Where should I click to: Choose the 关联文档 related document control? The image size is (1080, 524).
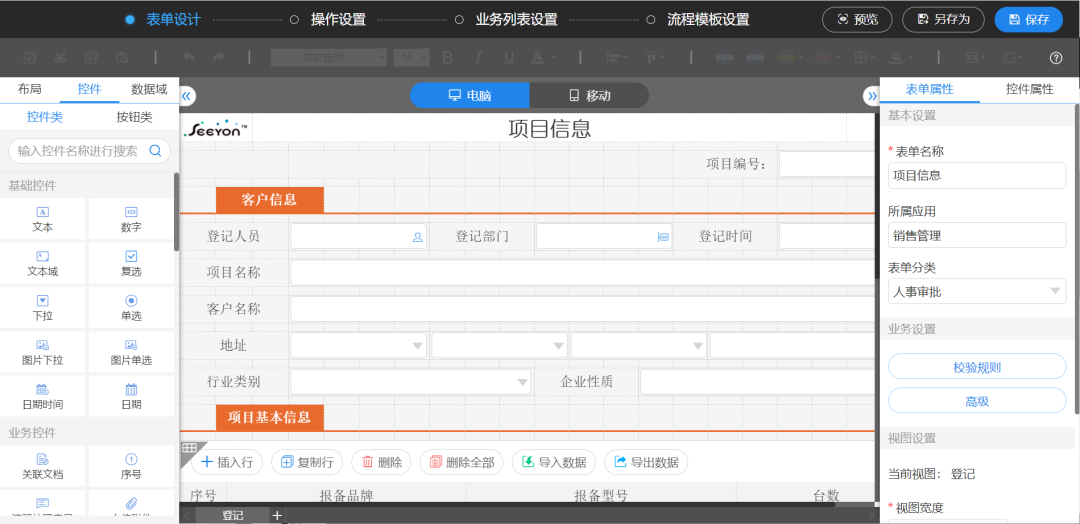(43, 459)
